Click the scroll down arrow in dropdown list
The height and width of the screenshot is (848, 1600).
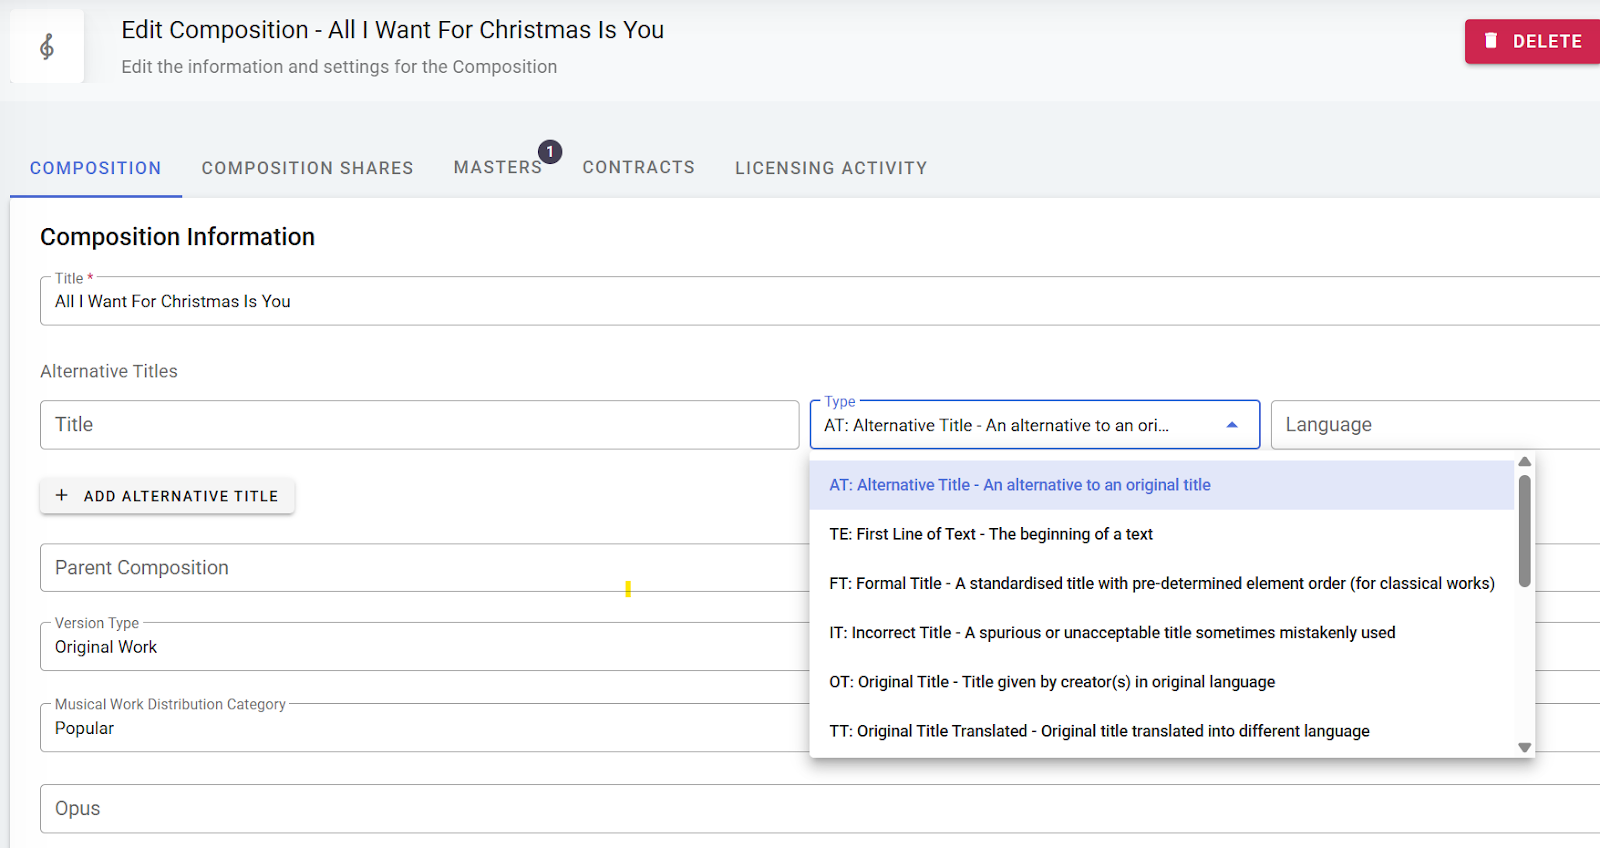tap(1524, 747)
